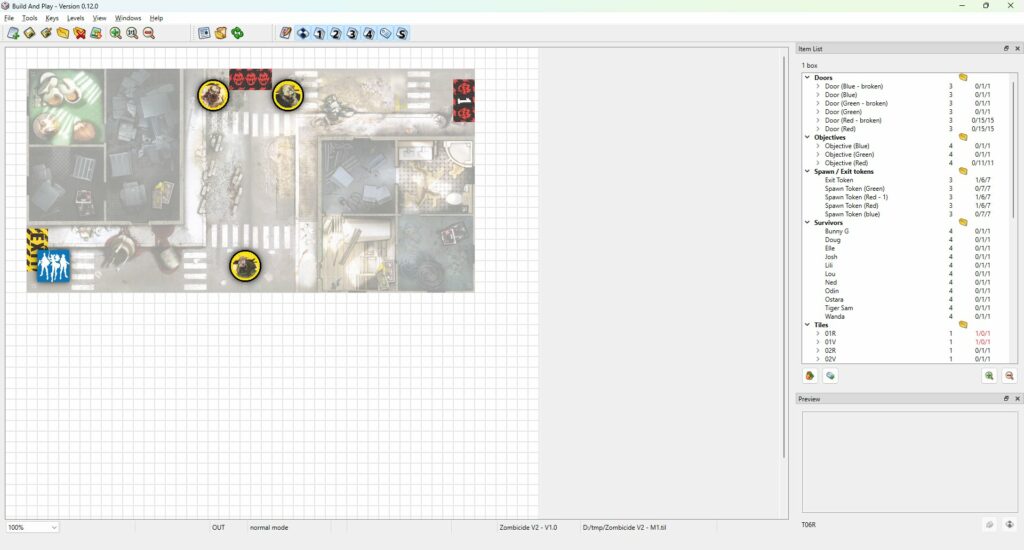Image resolution: width=1024 pixels, height=550 pixels.
Task: Click the yellow folder open icon in toolbar
Action: (x=63, y=33)
